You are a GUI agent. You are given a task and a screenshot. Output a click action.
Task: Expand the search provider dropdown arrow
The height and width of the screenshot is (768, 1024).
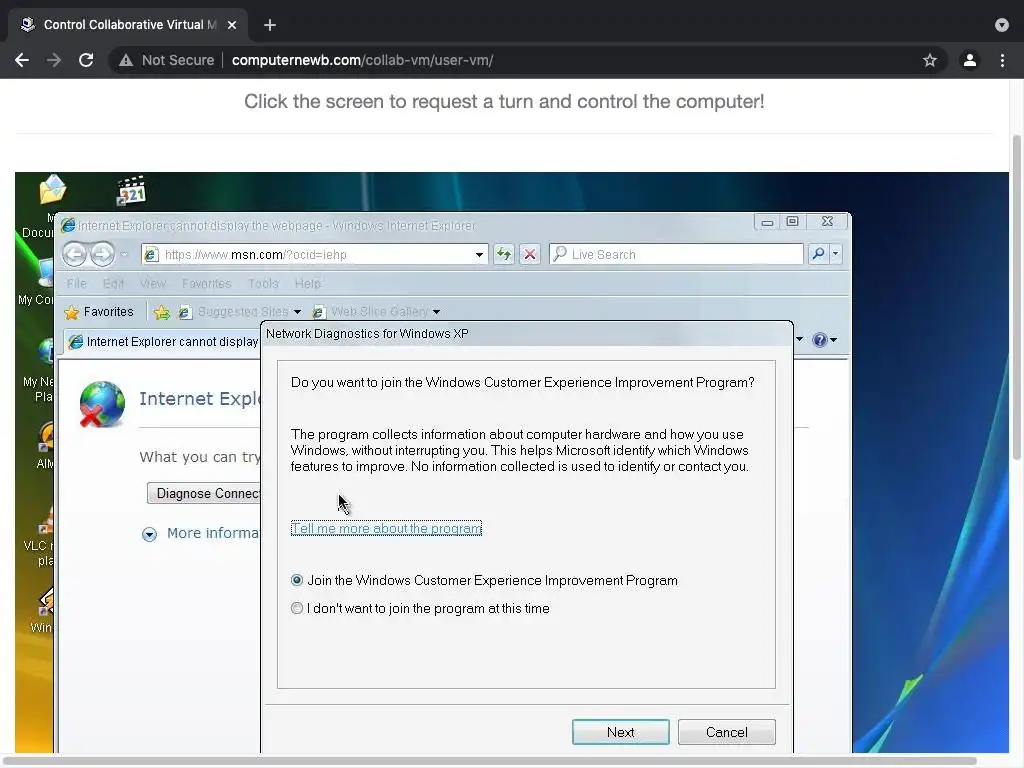[x=835, y=254]
